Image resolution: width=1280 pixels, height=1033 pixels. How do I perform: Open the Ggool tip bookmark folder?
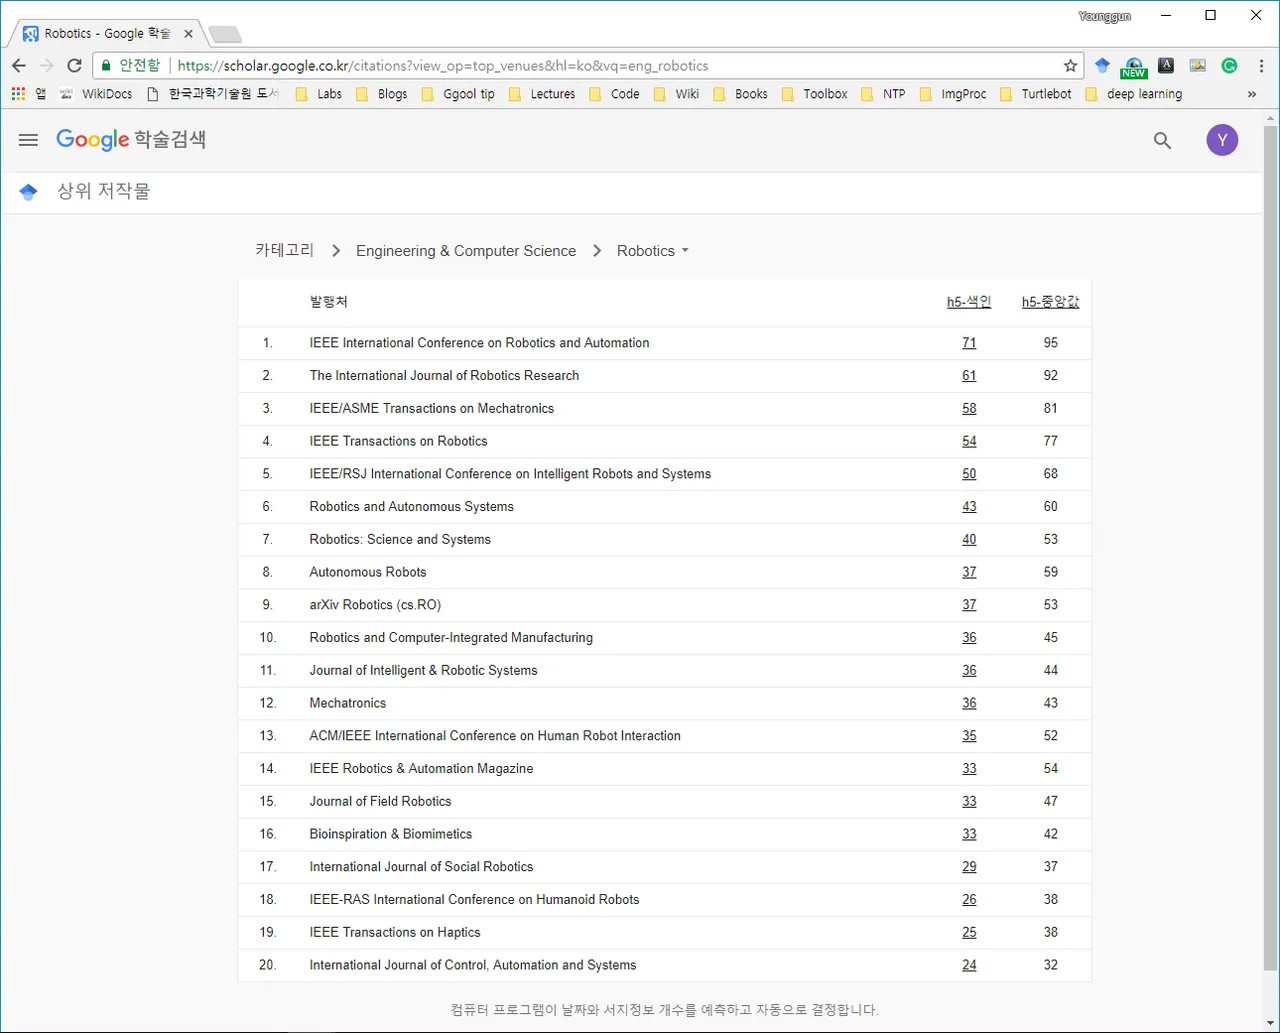click(458, 94)
